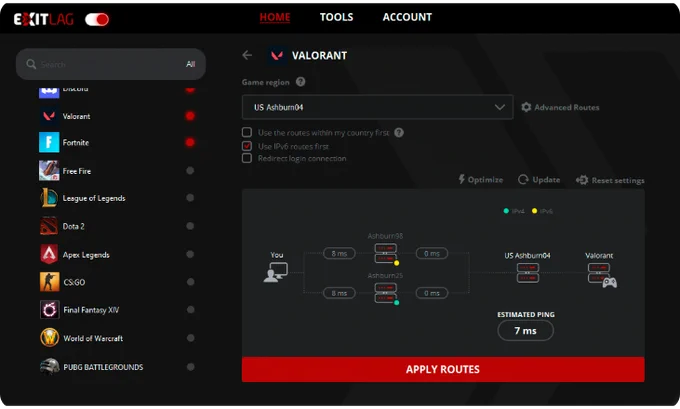Click the Update button

click(x=539, y=180)
